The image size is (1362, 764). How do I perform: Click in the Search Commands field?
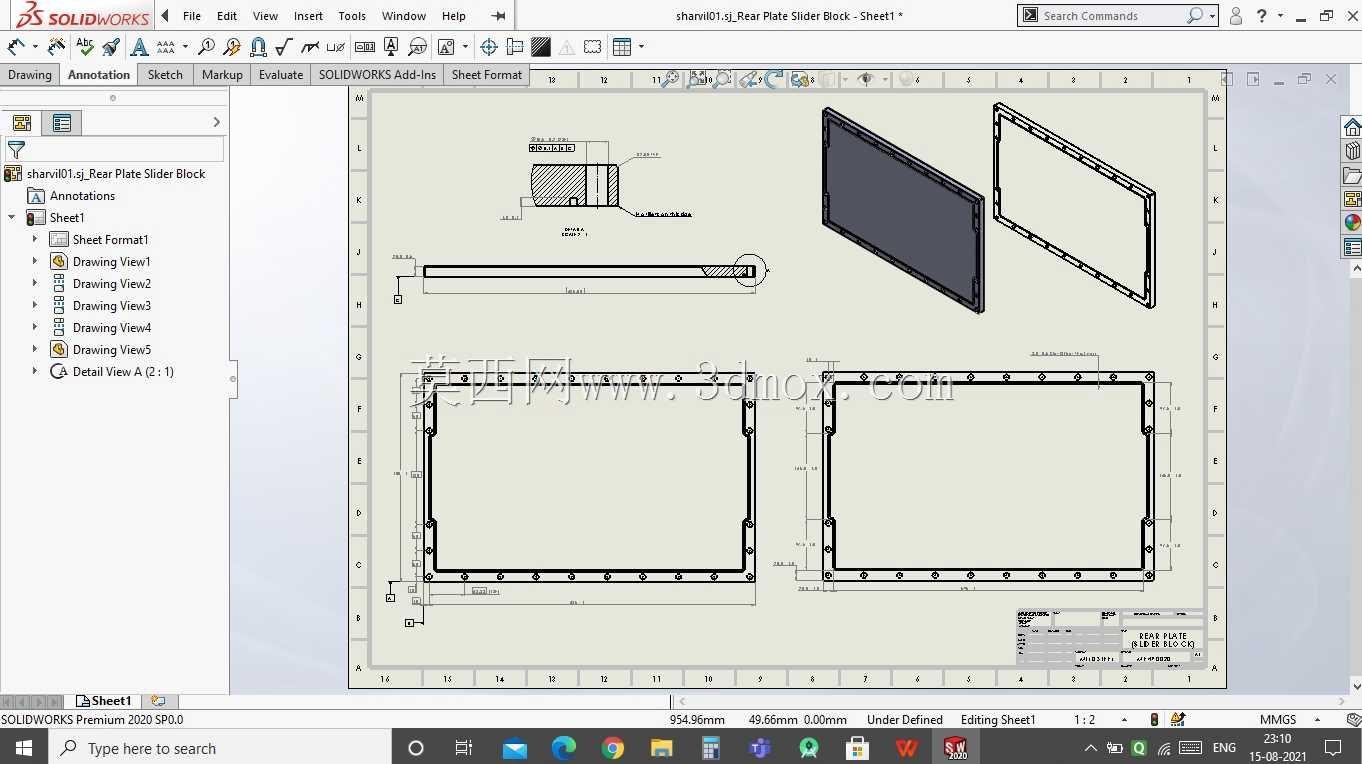(x=1112, y=16)
